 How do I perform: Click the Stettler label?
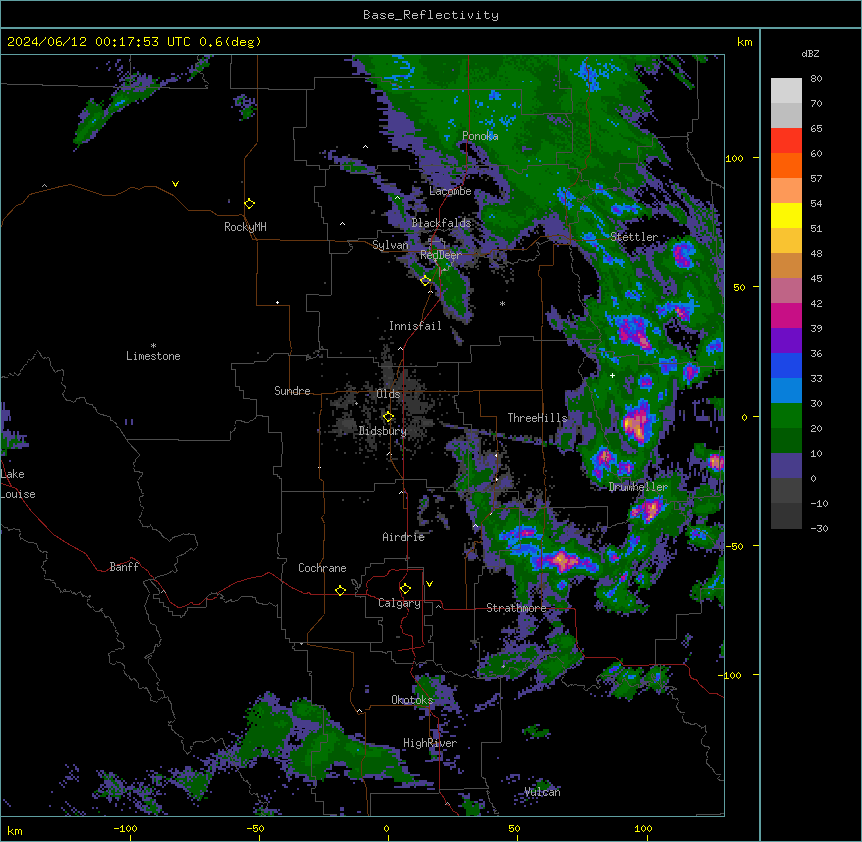coord(634,237)
